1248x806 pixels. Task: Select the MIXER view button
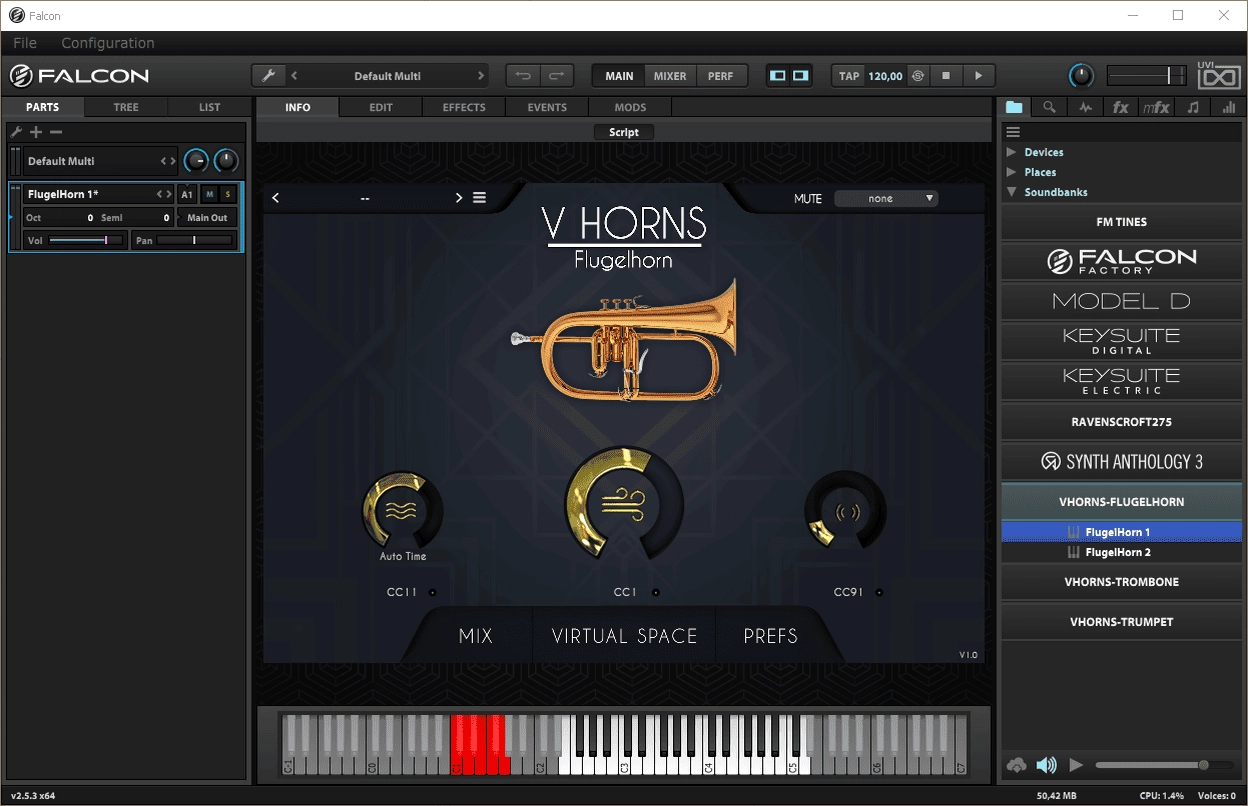(x=670, y=76)
